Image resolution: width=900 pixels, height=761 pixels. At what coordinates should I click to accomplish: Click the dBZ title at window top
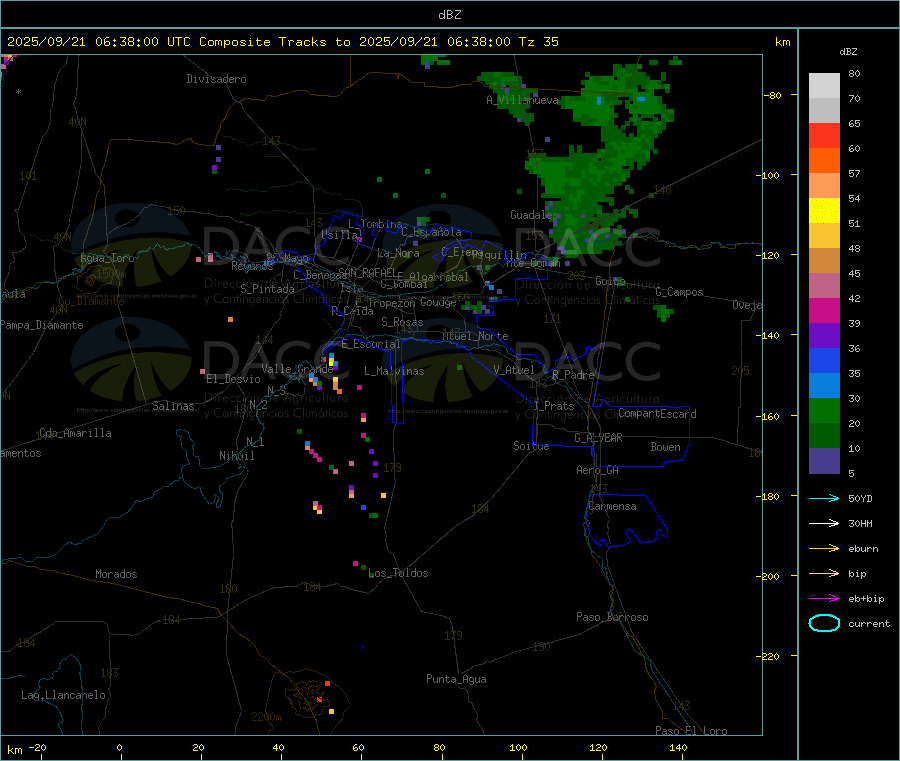(x=449, y=15)
